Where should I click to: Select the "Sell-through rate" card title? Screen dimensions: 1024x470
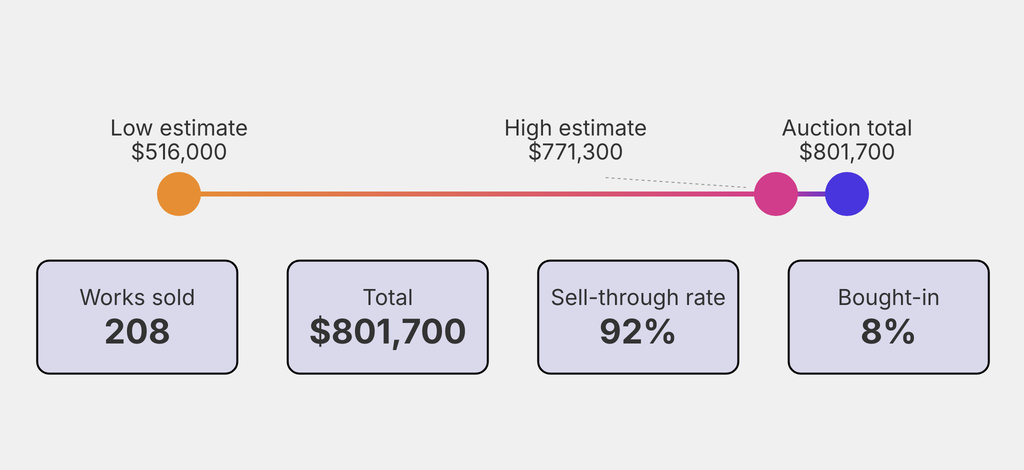tap(638, 297)
